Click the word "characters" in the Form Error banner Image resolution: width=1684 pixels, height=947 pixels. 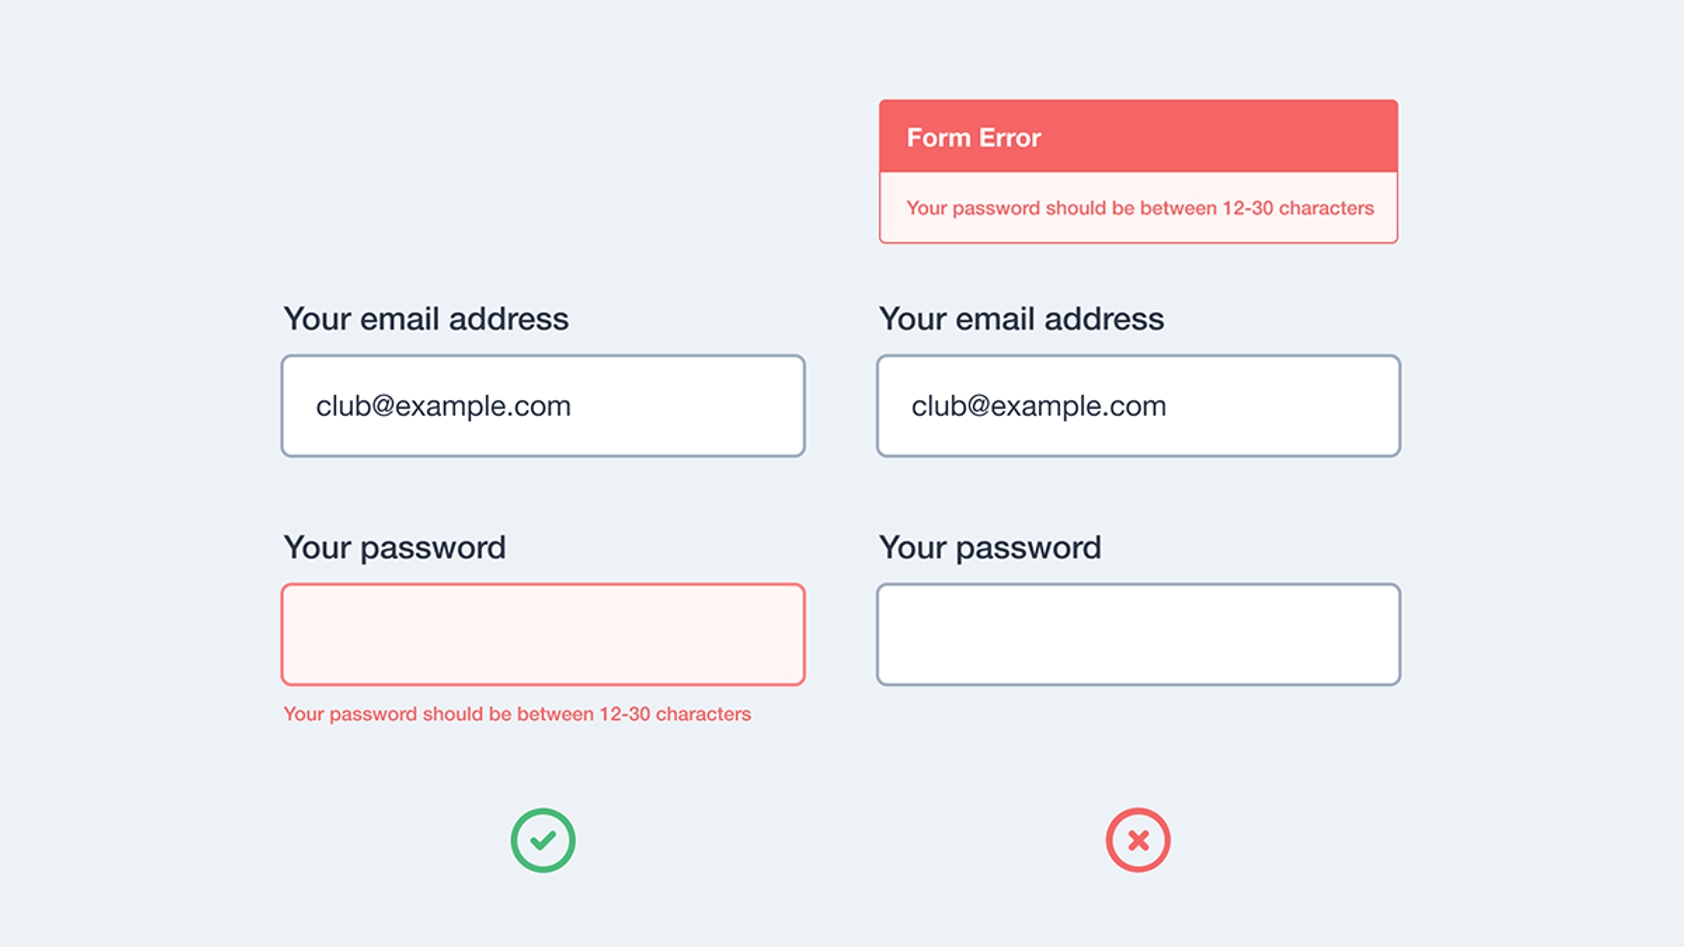click(x=1326, y=208)
